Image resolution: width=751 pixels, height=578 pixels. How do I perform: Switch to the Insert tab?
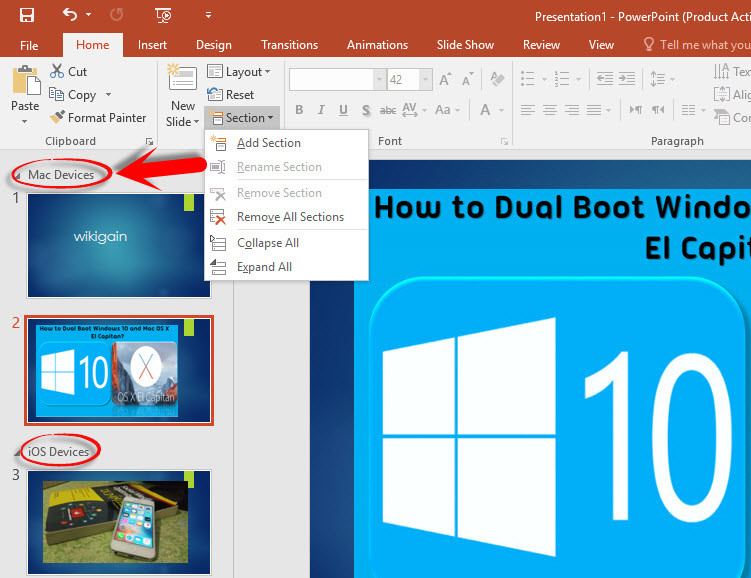(152, 45)
